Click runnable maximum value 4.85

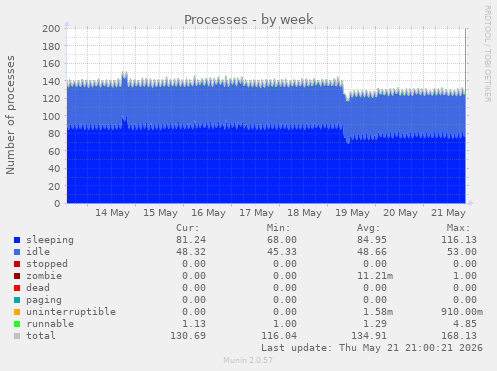tap(465, 324)
